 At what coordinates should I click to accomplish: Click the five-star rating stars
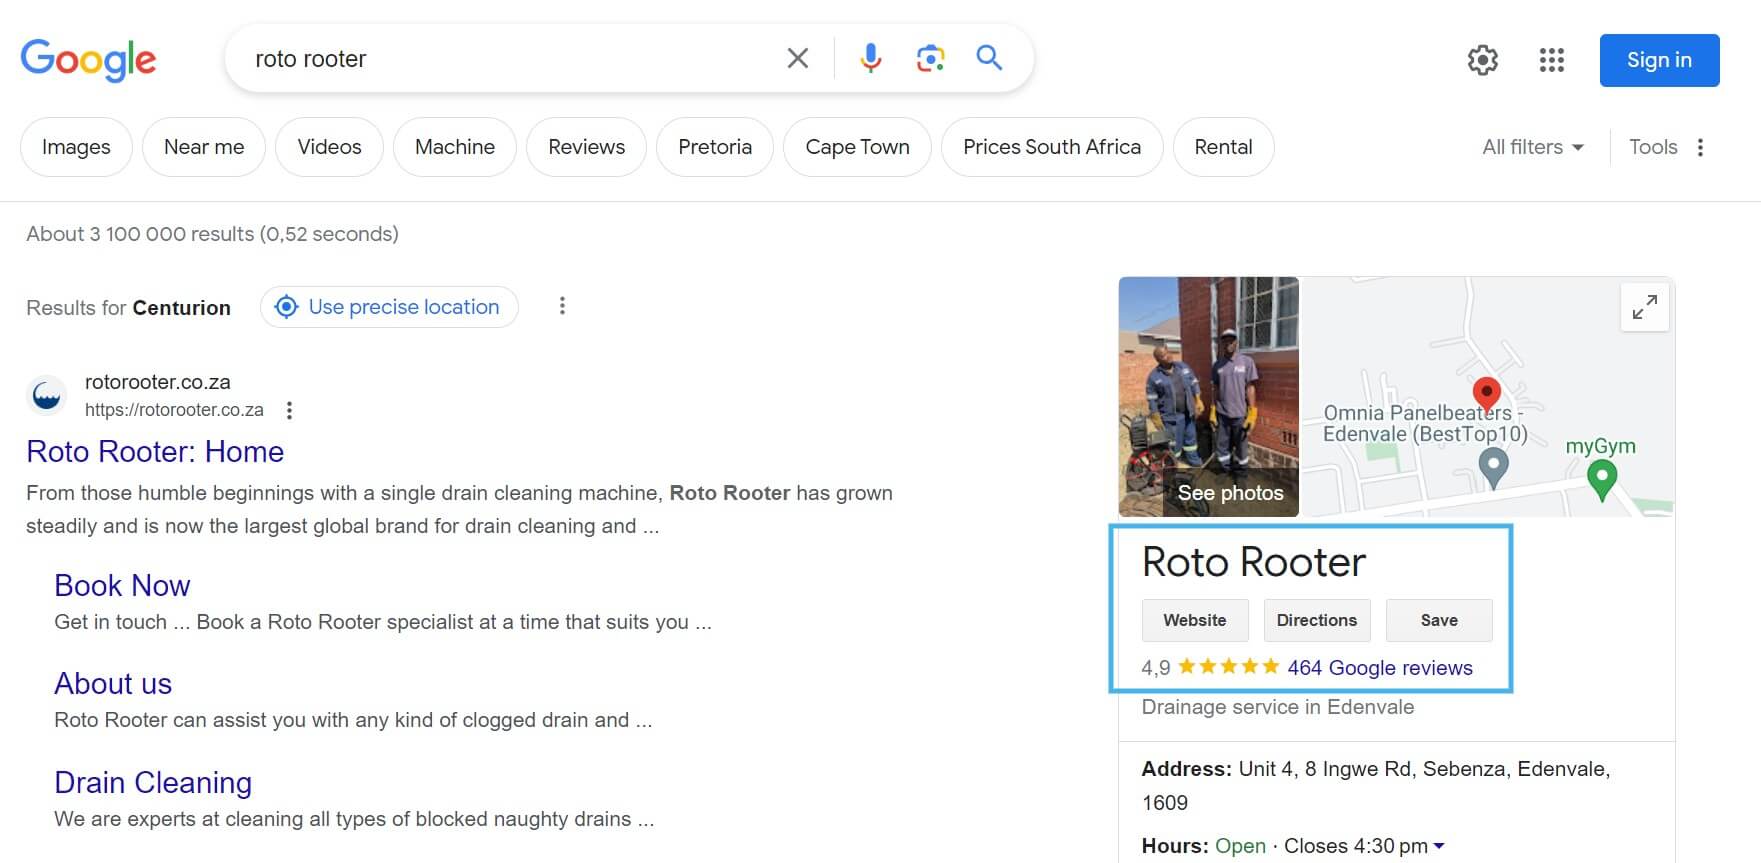click(1229, 667)
